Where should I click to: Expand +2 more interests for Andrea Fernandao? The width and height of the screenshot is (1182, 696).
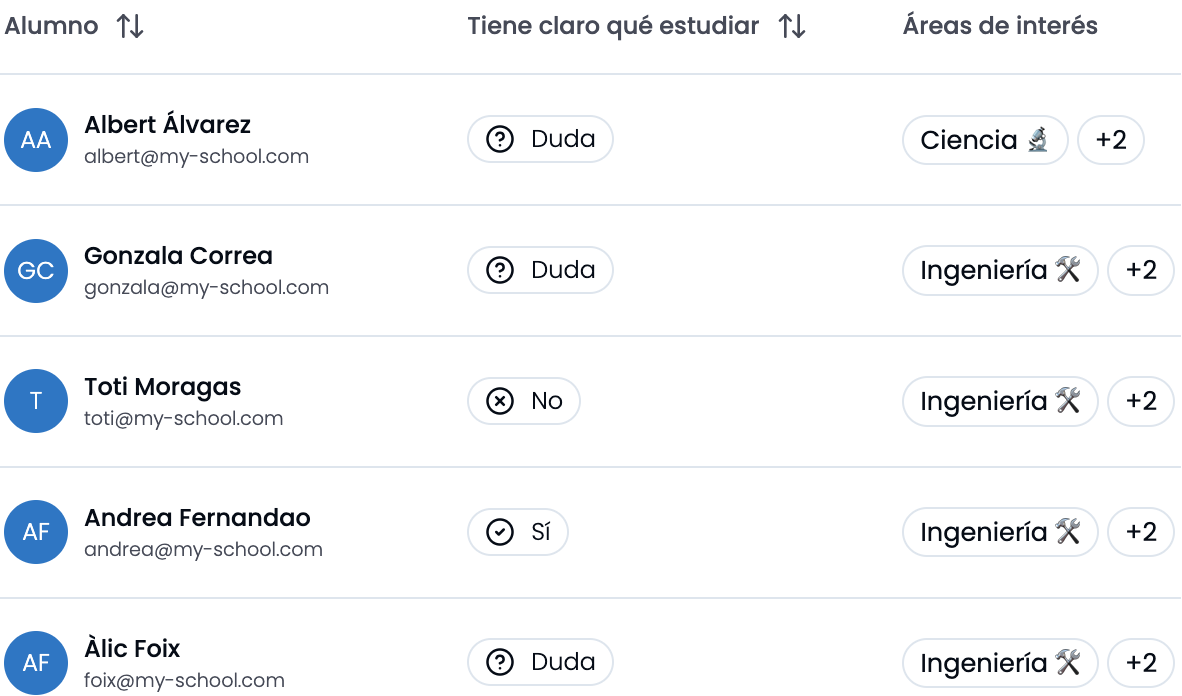tap(1141, 532)
